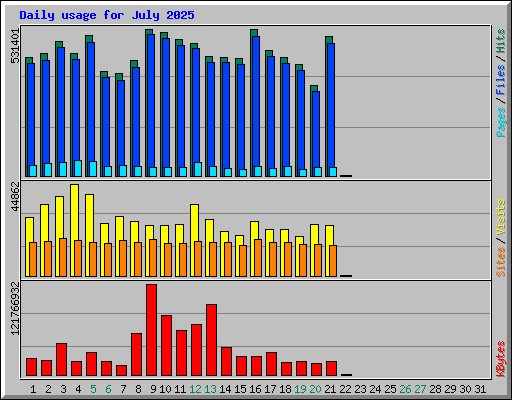
Task: Click the orange 'Sites' legend label
Action: [x=501, y=262]
